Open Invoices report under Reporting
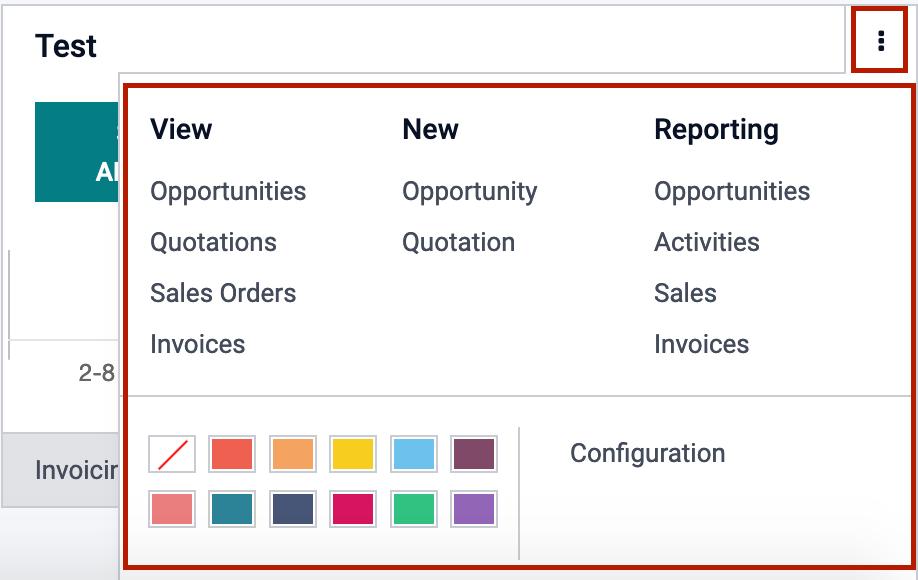Screen dimensions: 918x580 tap(701, 344)
